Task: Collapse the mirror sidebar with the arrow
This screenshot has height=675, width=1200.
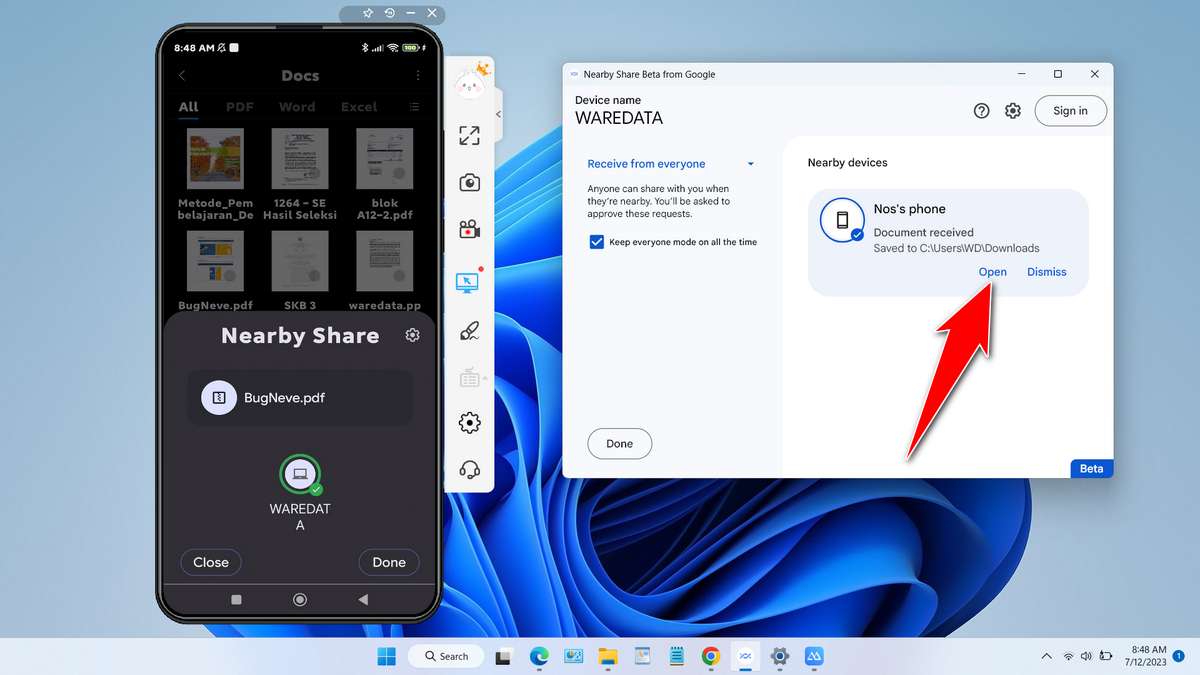Action: pos(498,114)
